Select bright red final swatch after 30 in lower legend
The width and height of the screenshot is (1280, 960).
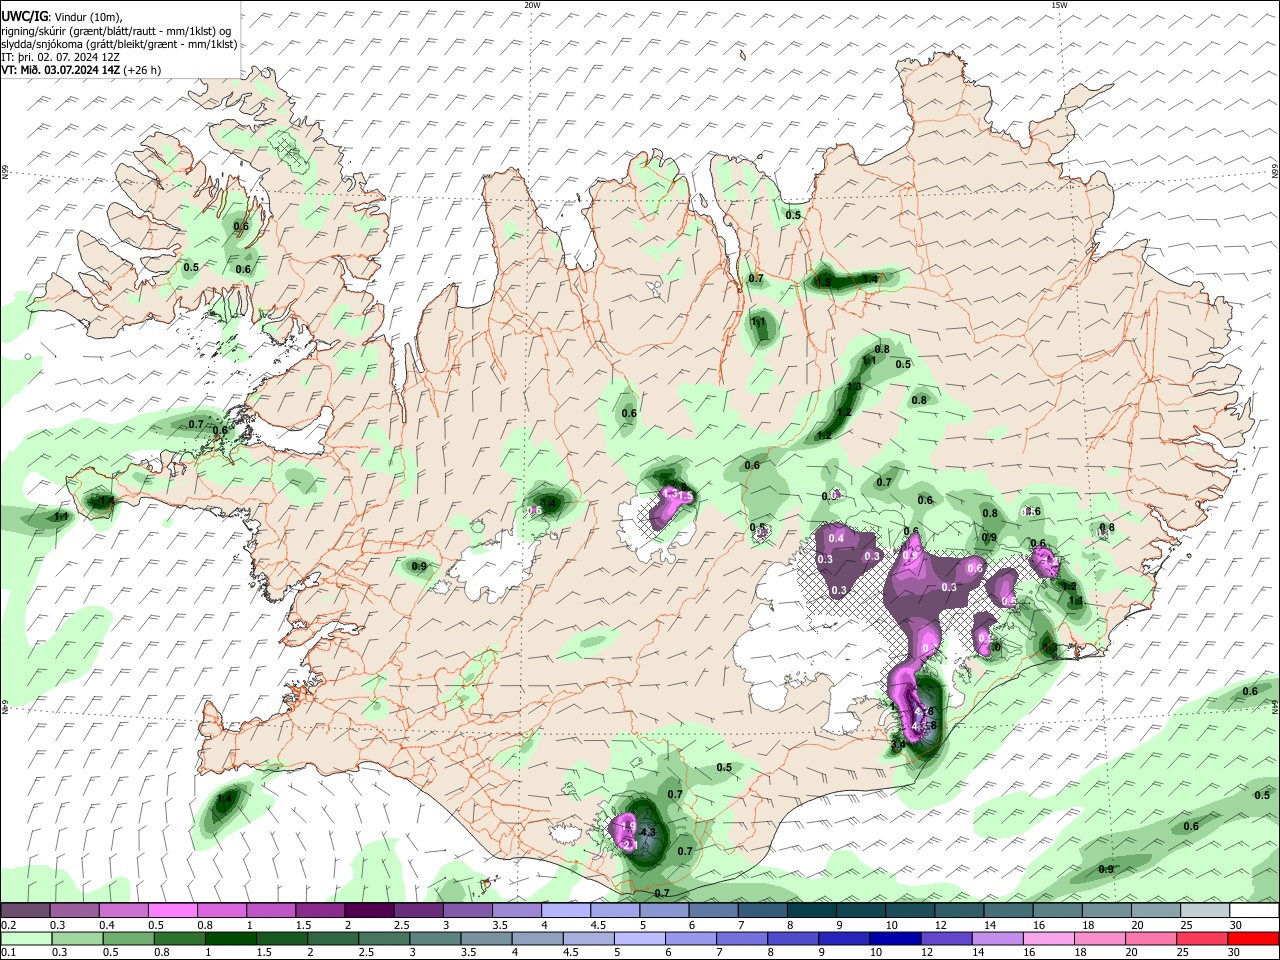(x=1254, y=939)
